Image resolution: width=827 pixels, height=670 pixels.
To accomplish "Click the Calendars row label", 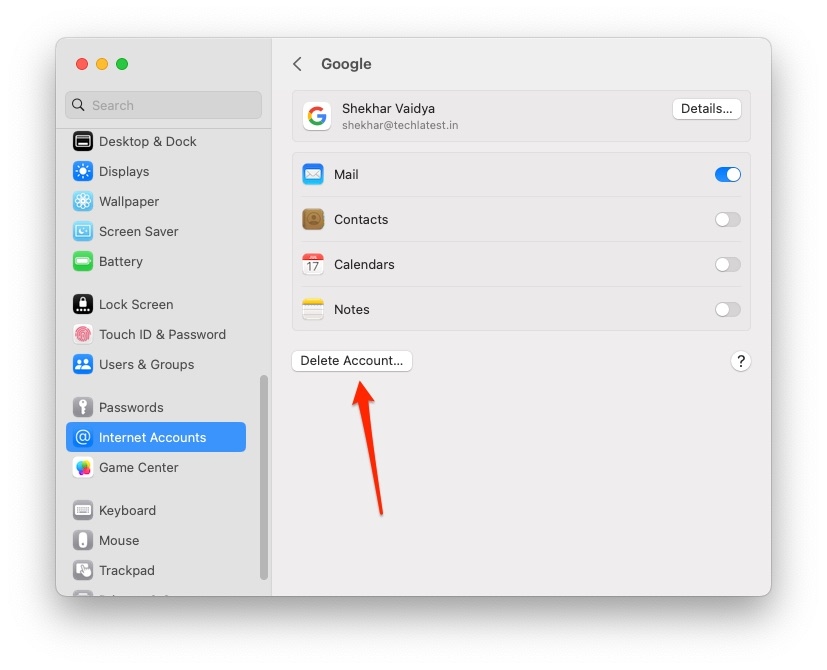I will pyautogui.click(x=364, y=264).
